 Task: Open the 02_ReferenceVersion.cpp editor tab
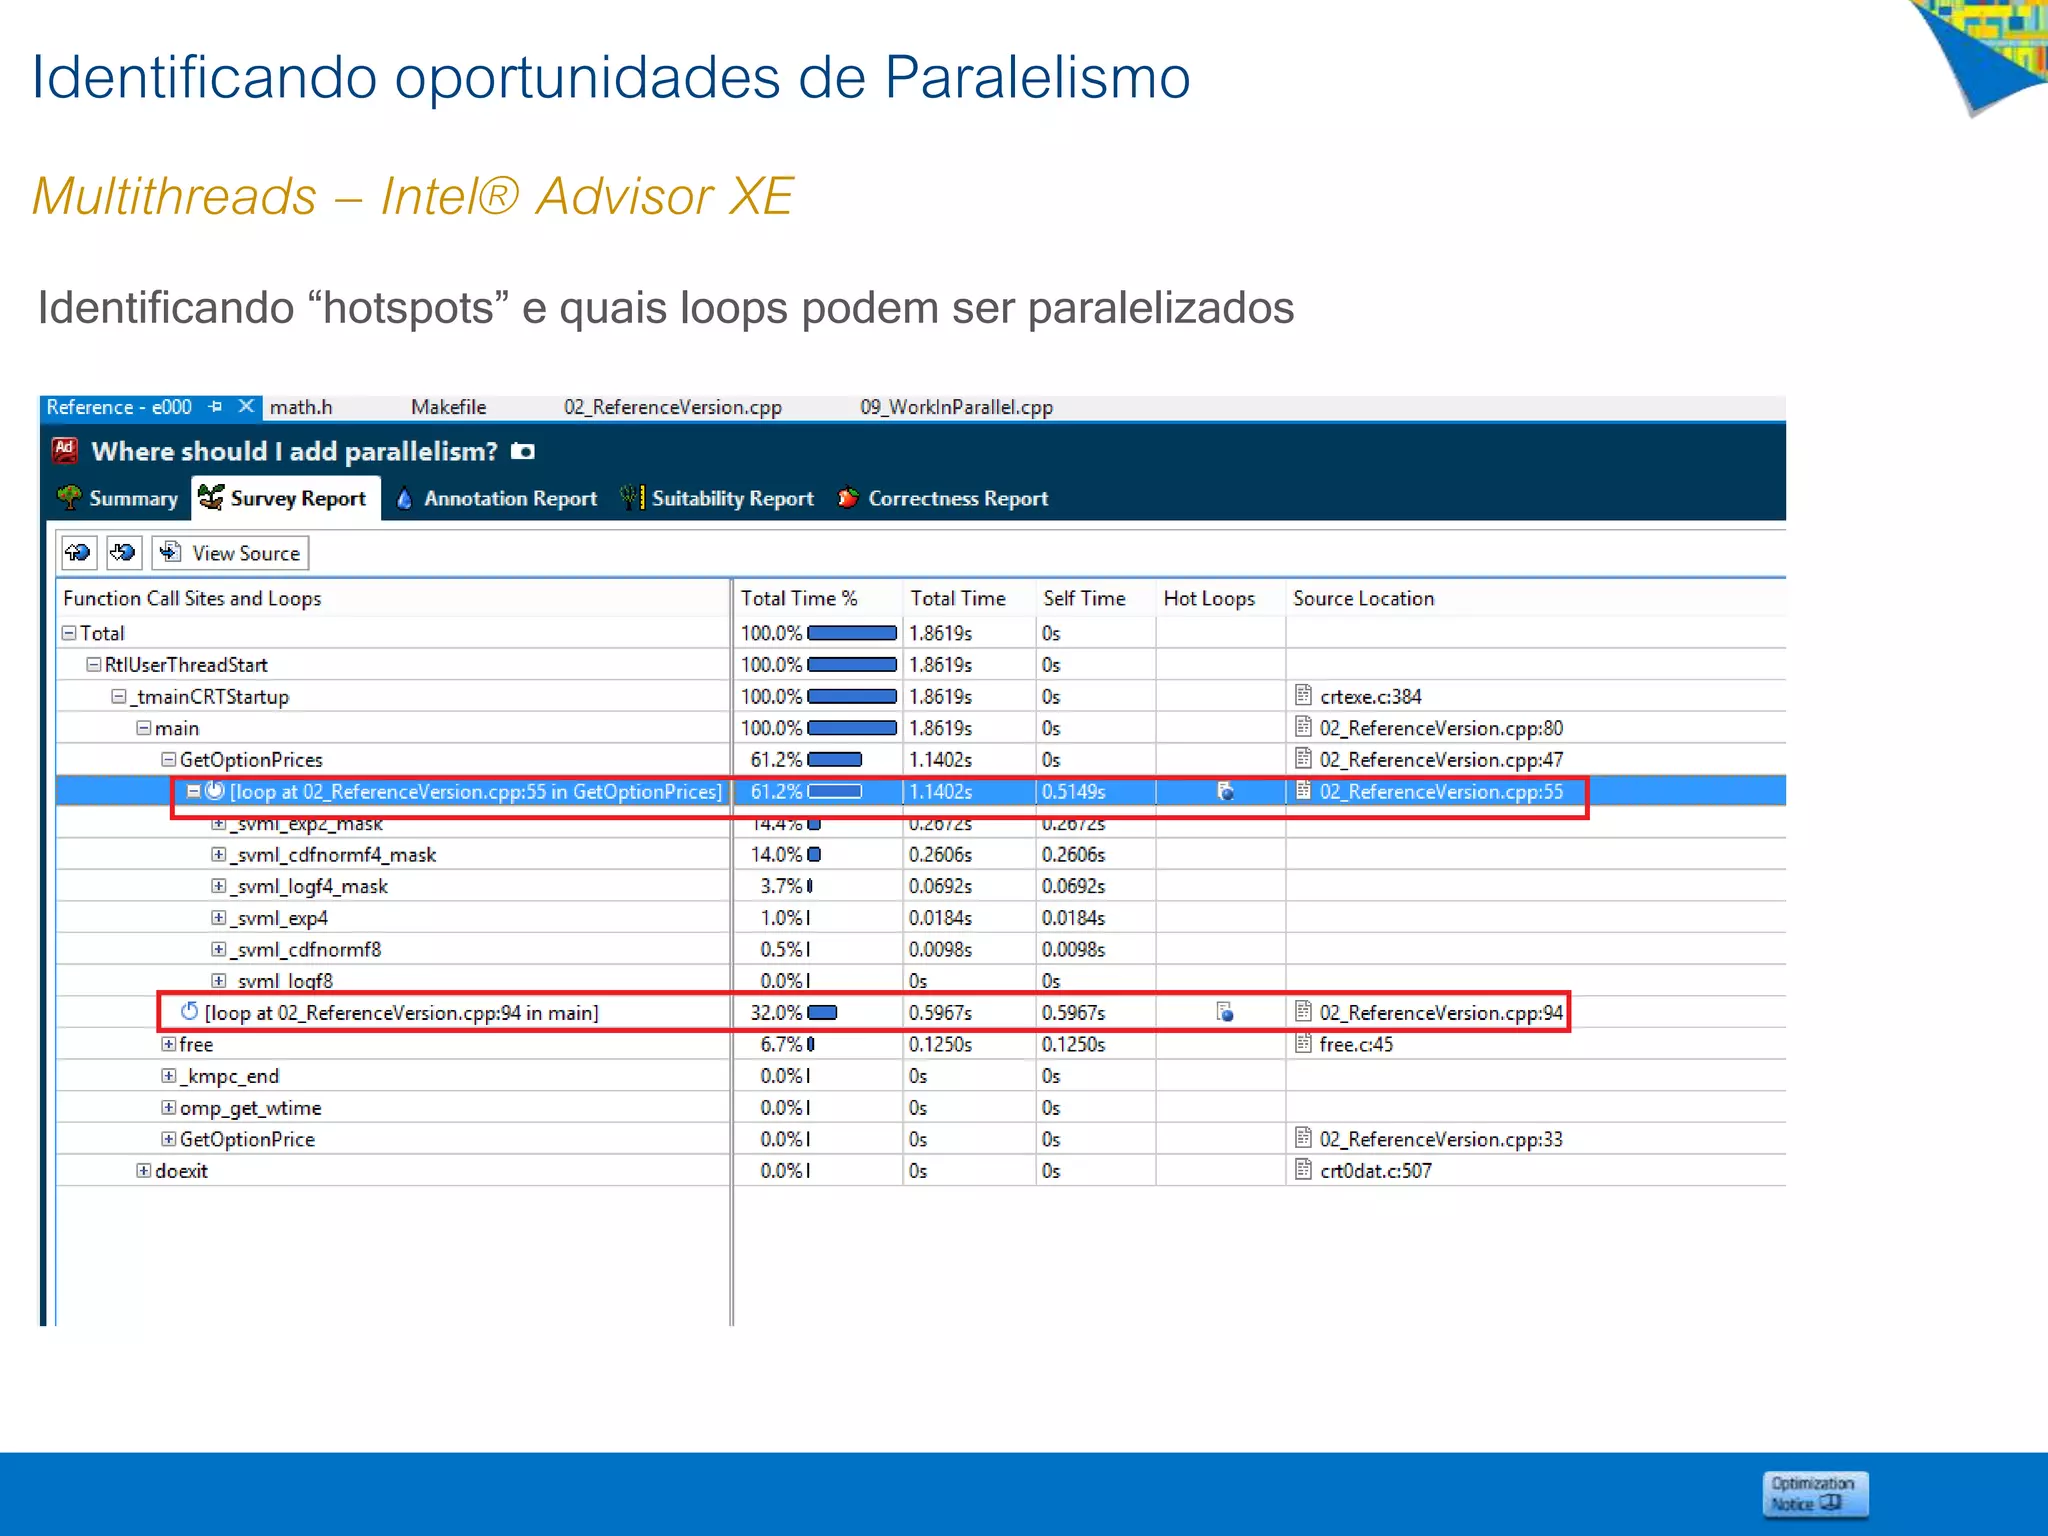672,407
